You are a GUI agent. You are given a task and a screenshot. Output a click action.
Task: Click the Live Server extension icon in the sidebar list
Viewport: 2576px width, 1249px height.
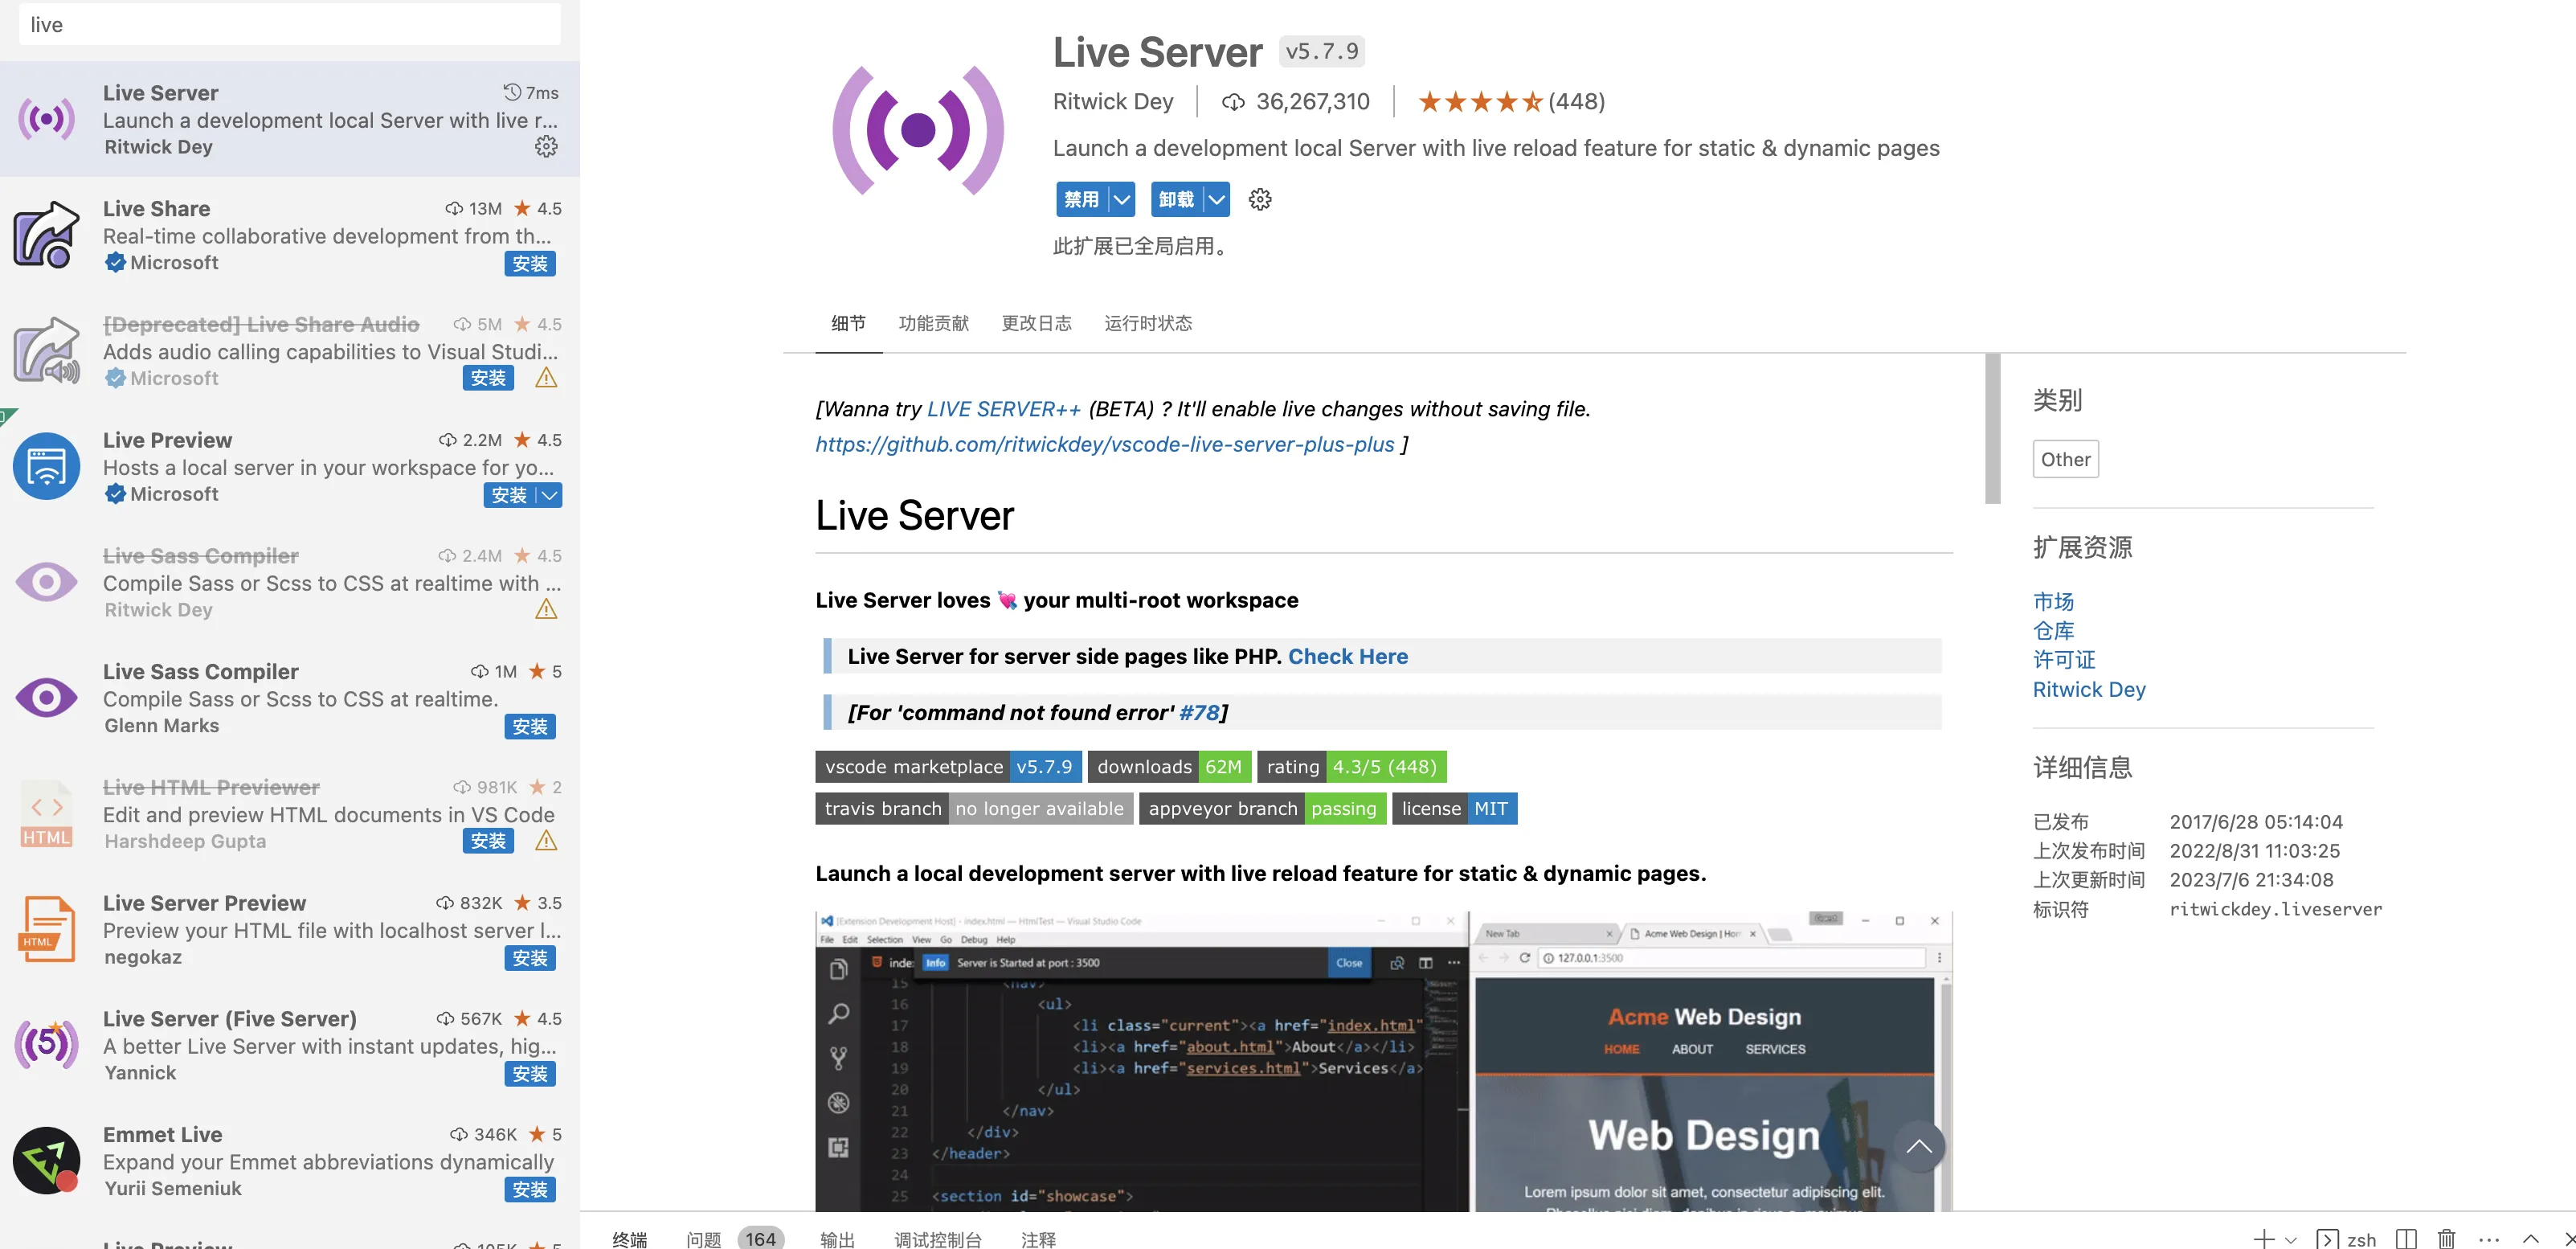(46, 119)
